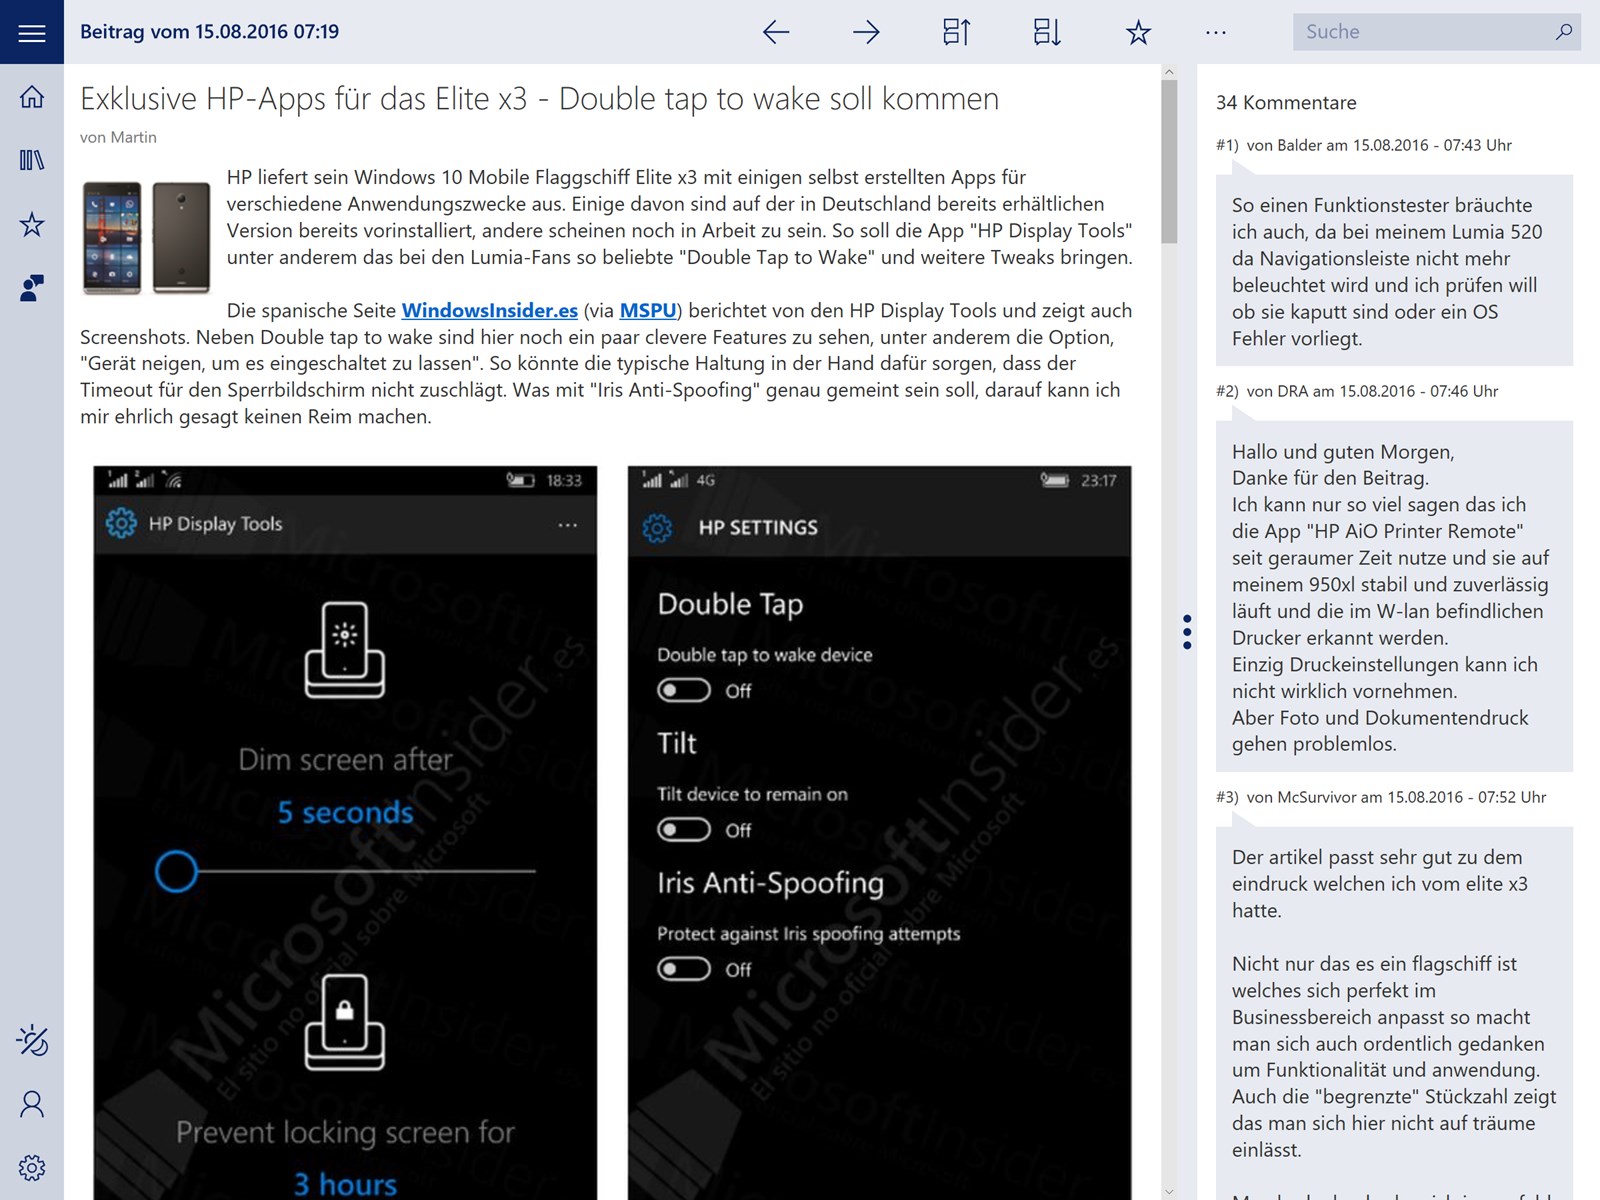Open the WindowsInsider.es link
This screenshot has height=1200, width=1600.
490,311
